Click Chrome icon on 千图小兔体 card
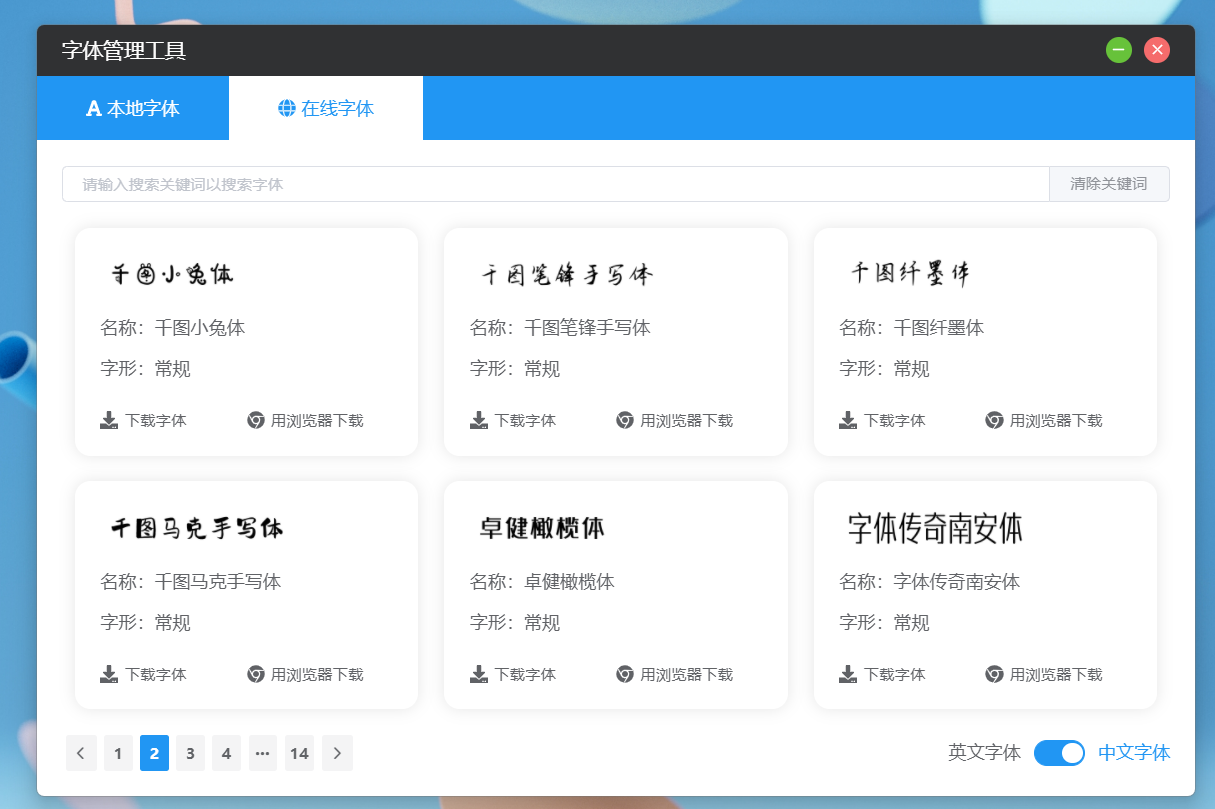 (256, 420)
